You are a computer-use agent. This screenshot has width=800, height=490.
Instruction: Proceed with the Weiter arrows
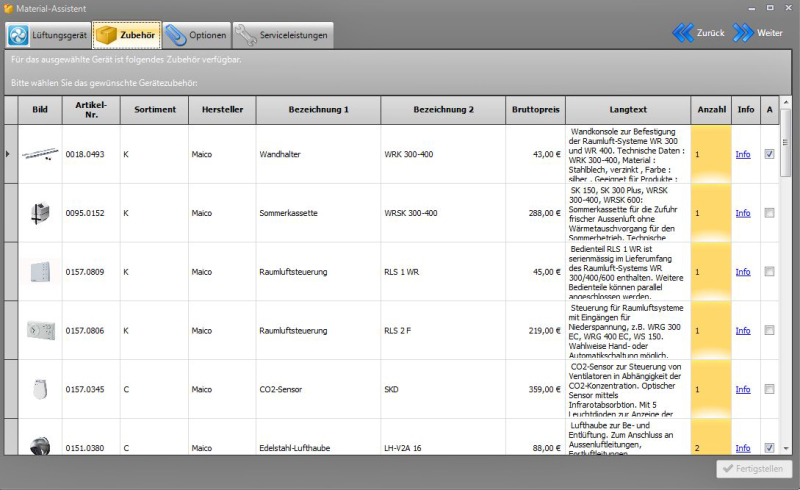coord(758,33)
